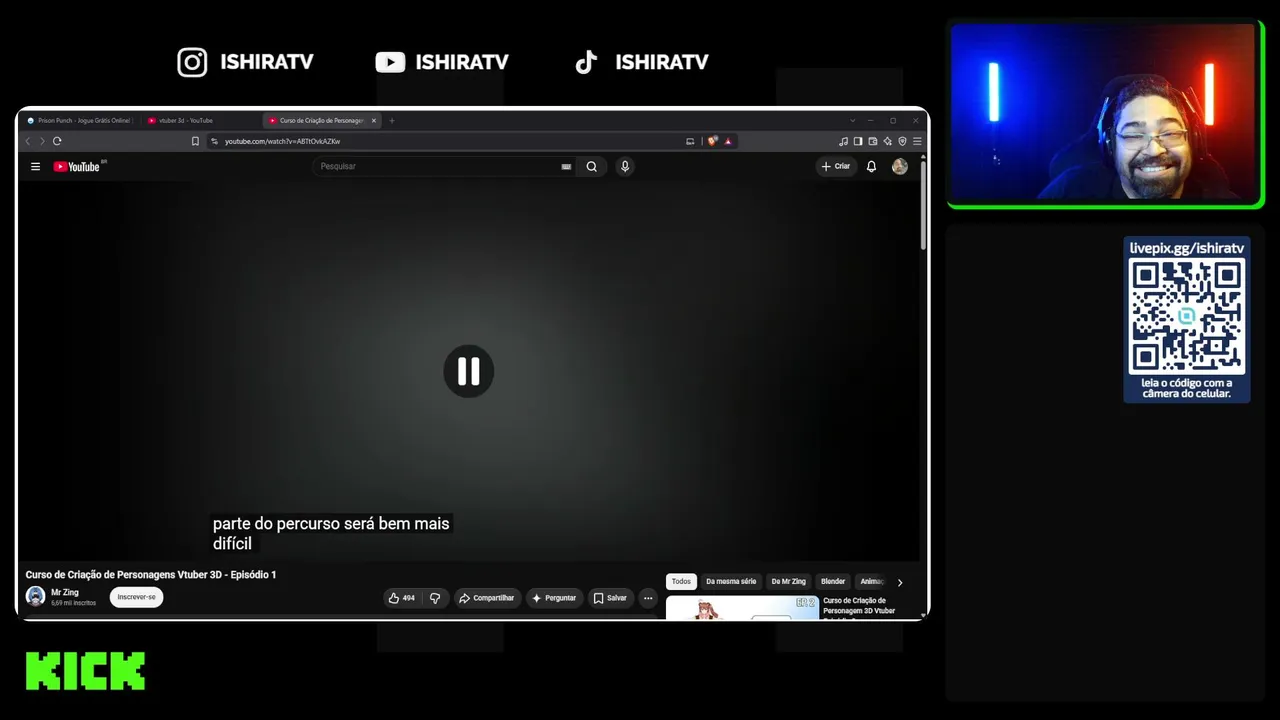
Task: Click the 6,69 mil inscritos subscriber count
Action: tap(73, 603)
